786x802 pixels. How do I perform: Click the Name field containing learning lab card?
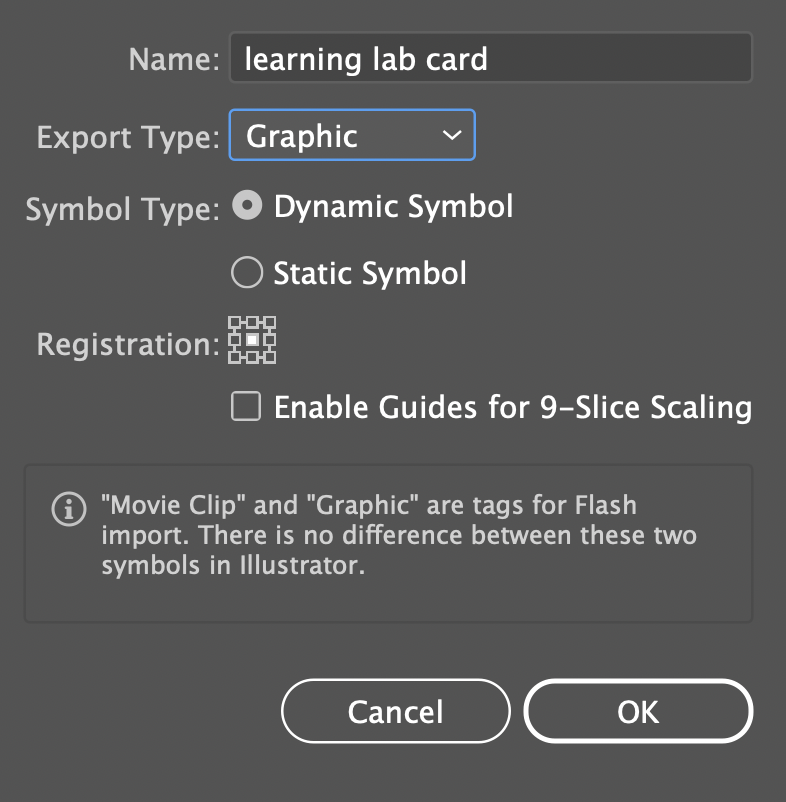coord(490,59)
